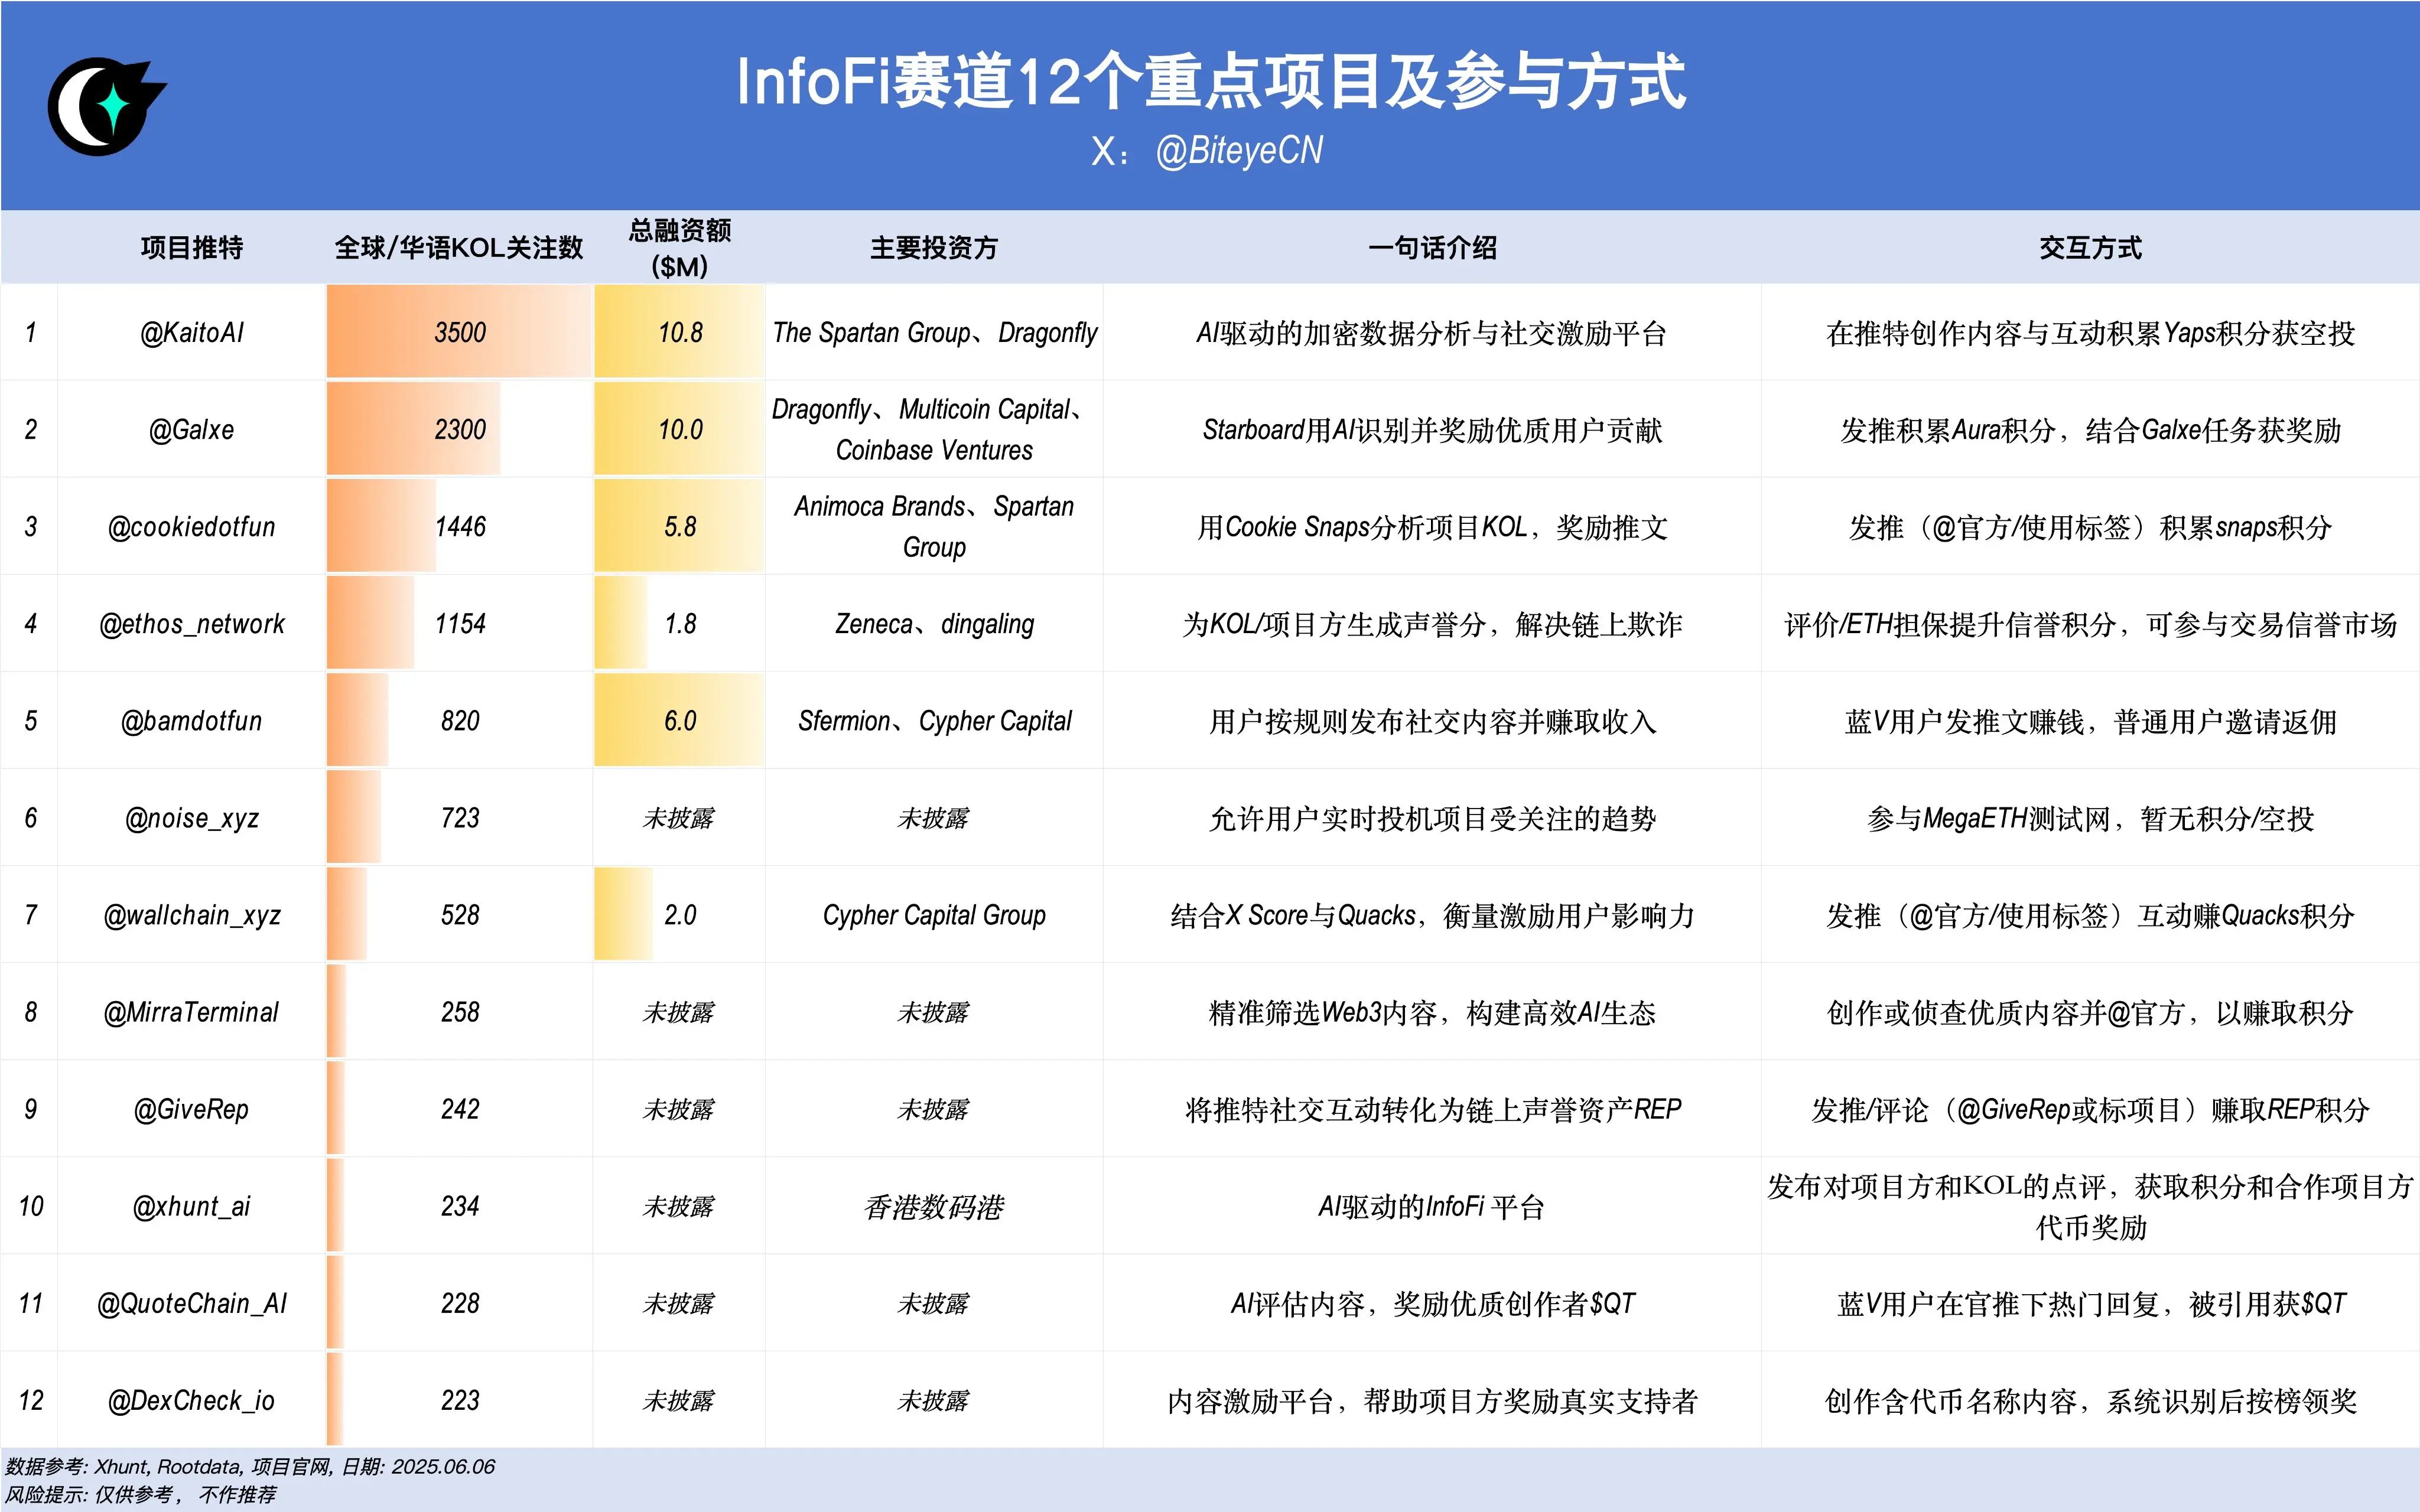
Task: Click the Biteye moon-star logo
Action: pyautogui.click(x=106, y=106)
